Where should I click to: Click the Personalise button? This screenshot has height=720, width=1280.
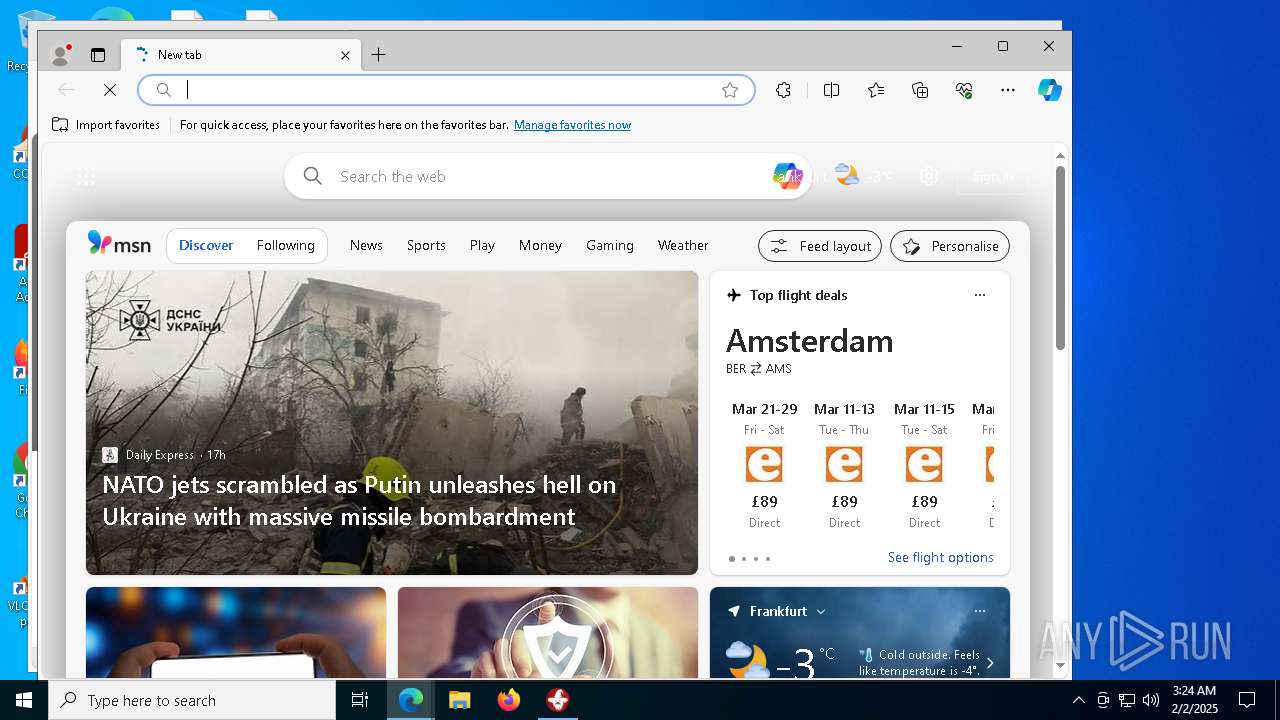click(950, 246)
